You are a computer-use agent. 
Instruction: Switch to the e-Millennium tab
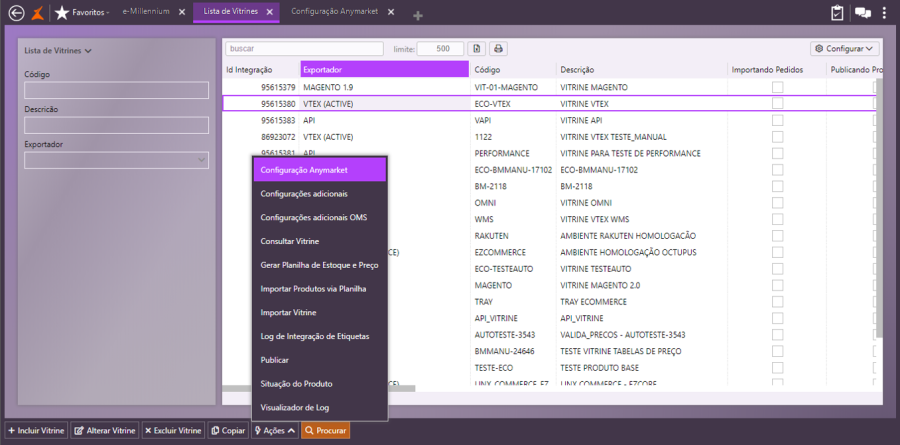click(x=146, y=11)
